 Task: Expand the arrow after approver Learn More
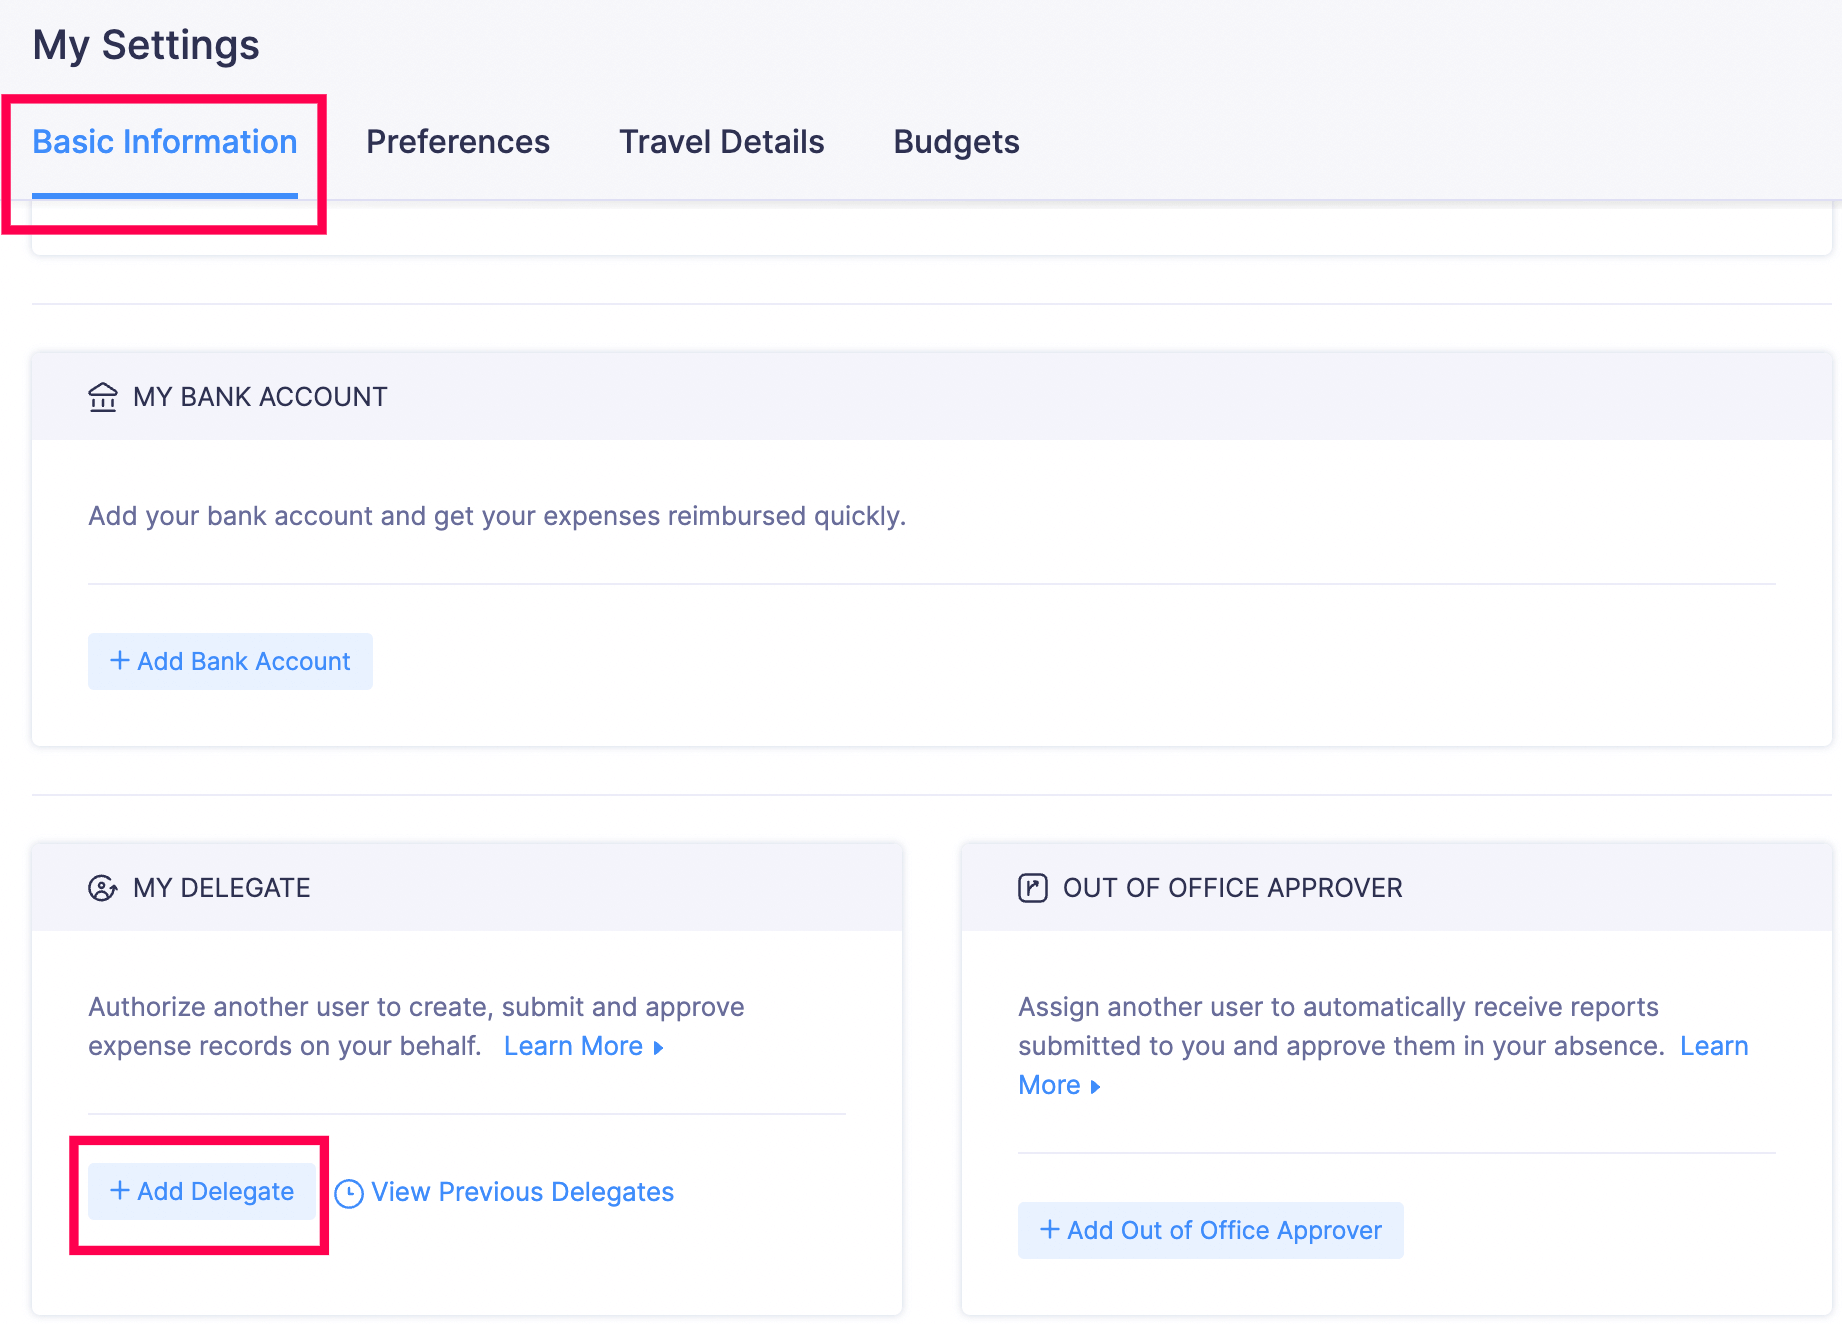click(x=1095, y=1086)
